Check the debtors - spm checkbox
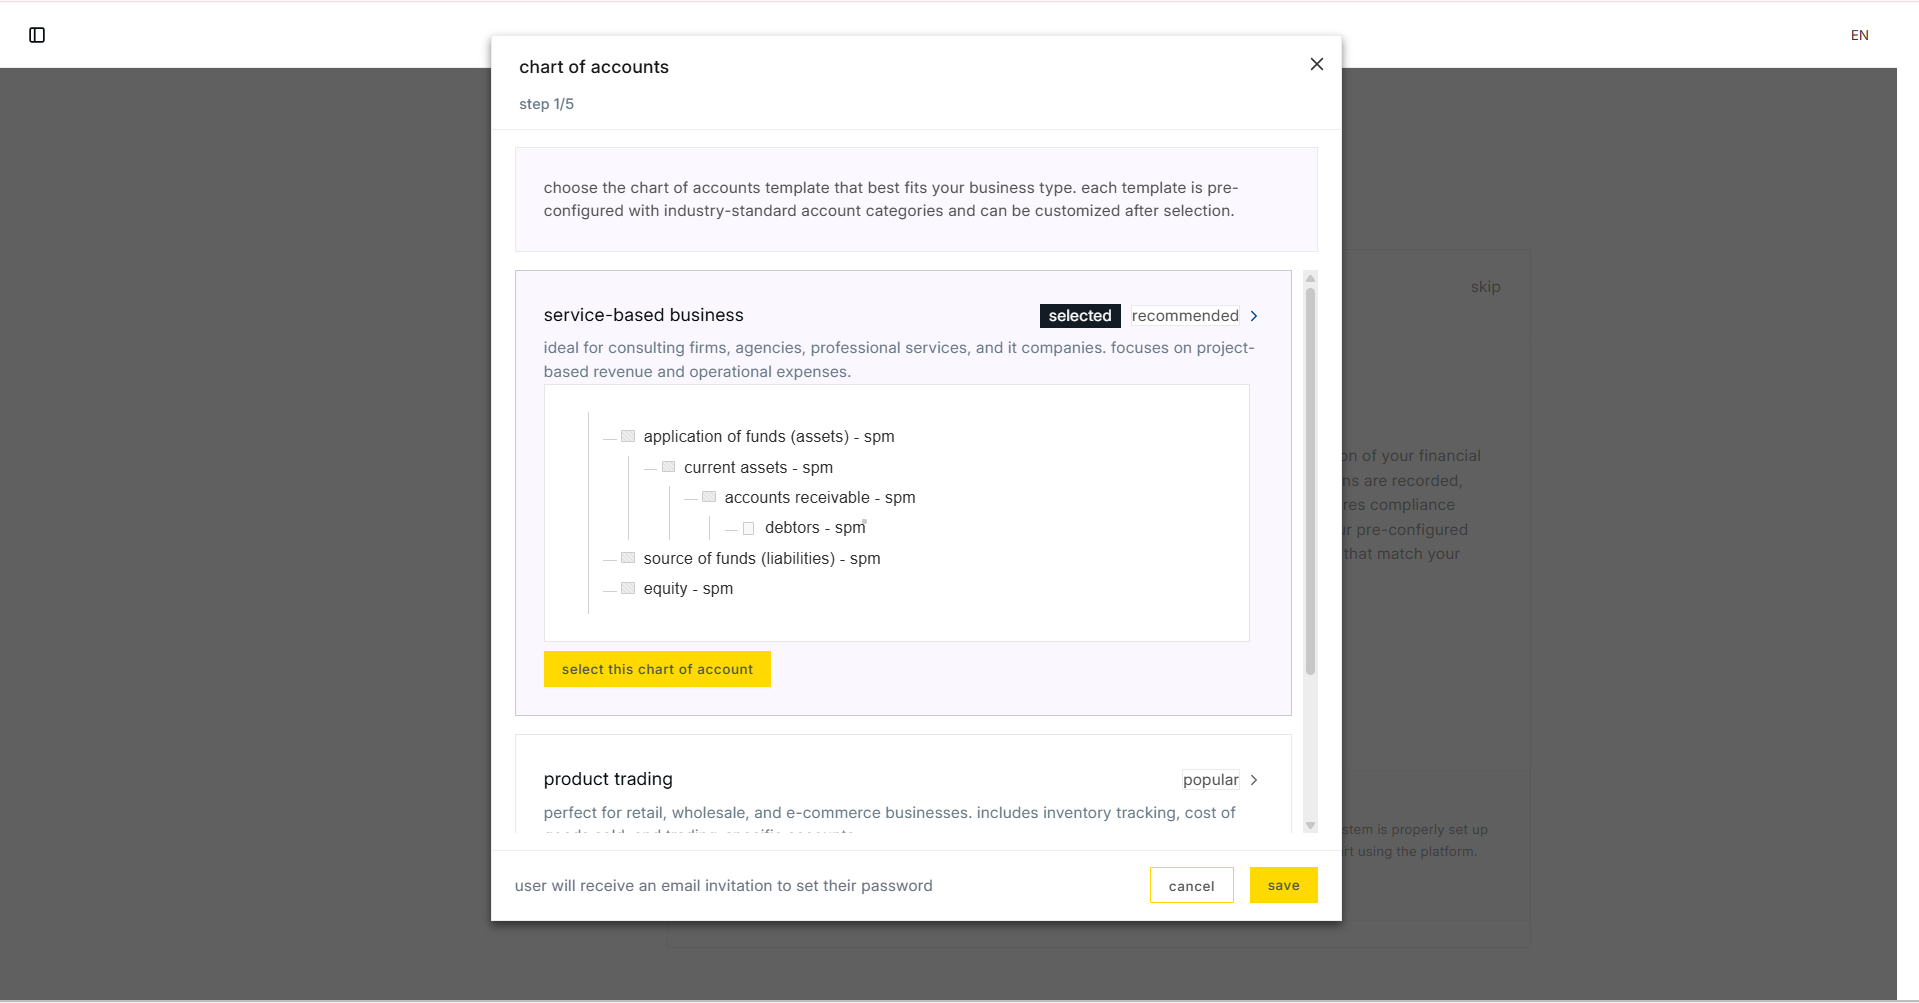The height and width of the screenshot is (1003, 1919). (x=750, y=527)
